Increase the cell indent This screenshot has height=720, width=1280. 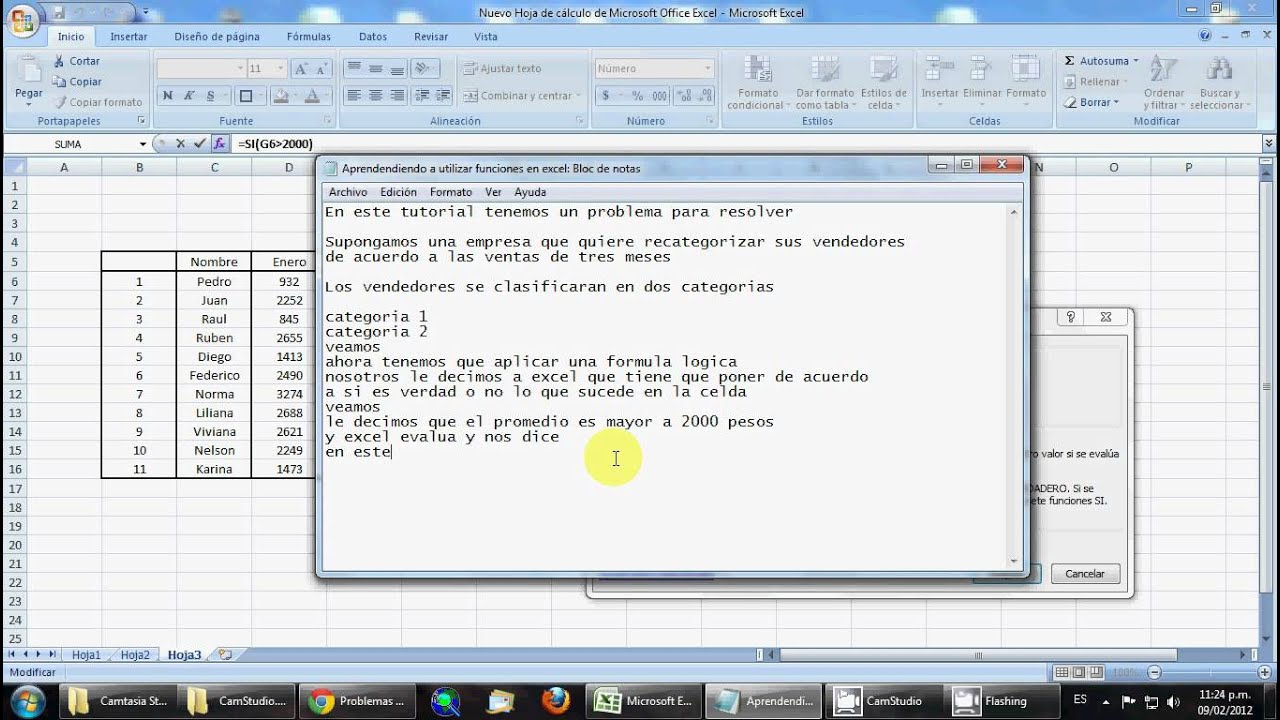pos(443,96)
